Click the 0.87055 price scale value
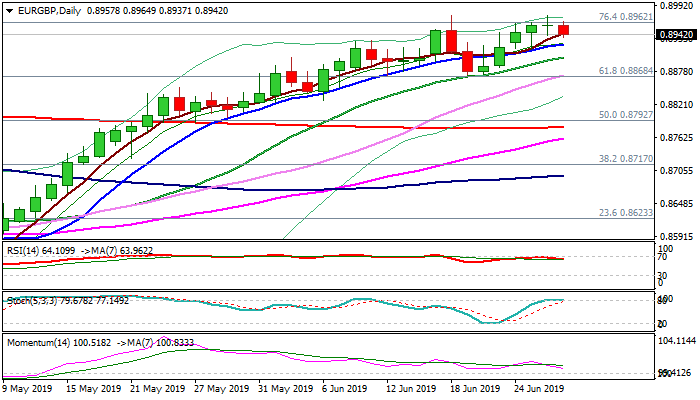This screenshot has width=700, height=400. pos(676,171)
